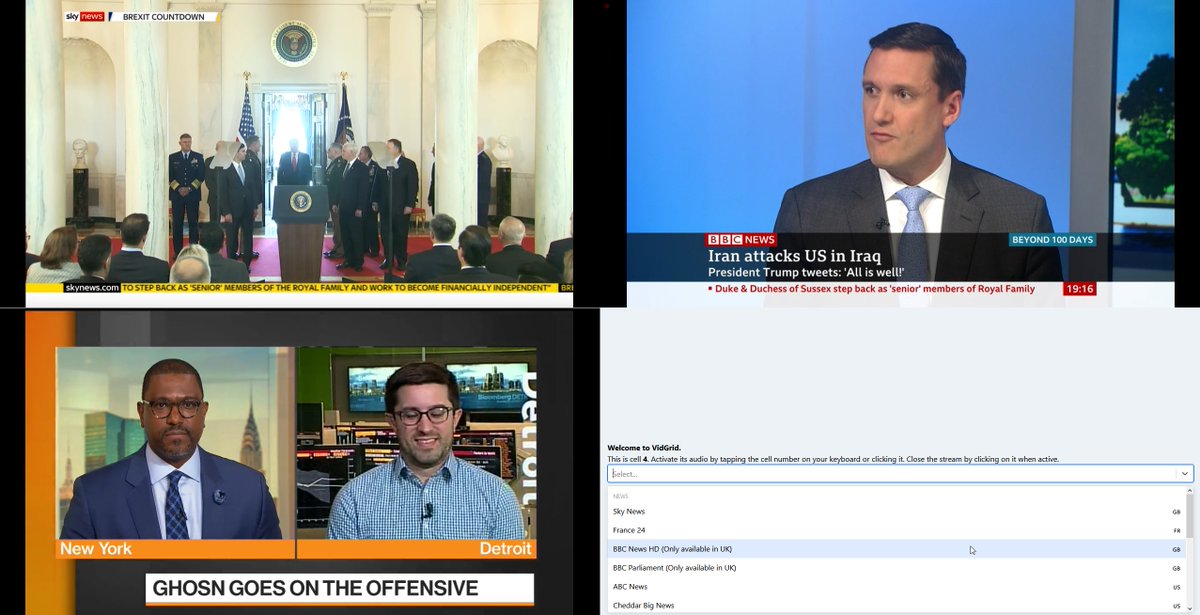Pick BBC News HD (Only available in UK)
Viewport: 1200px width, 615px height.
pos(896,549)
